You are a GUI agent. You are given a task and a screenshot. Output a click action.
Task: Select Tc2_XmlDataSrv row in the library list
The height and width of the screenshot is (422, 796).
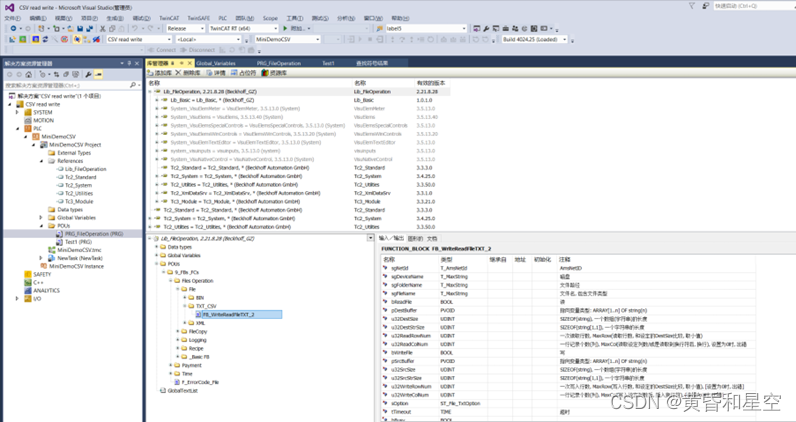298,193
